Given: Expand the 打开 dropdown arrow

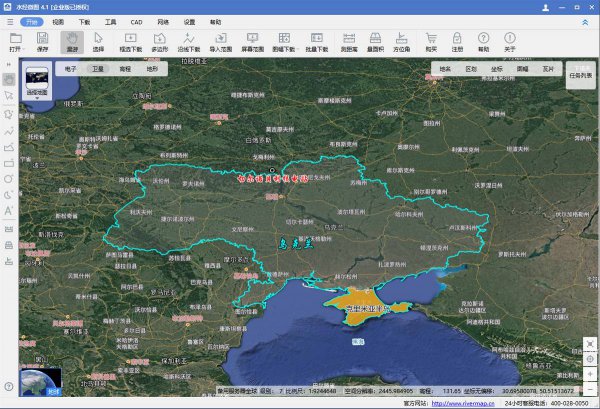Looking at the screenshot, I should 25,48.
